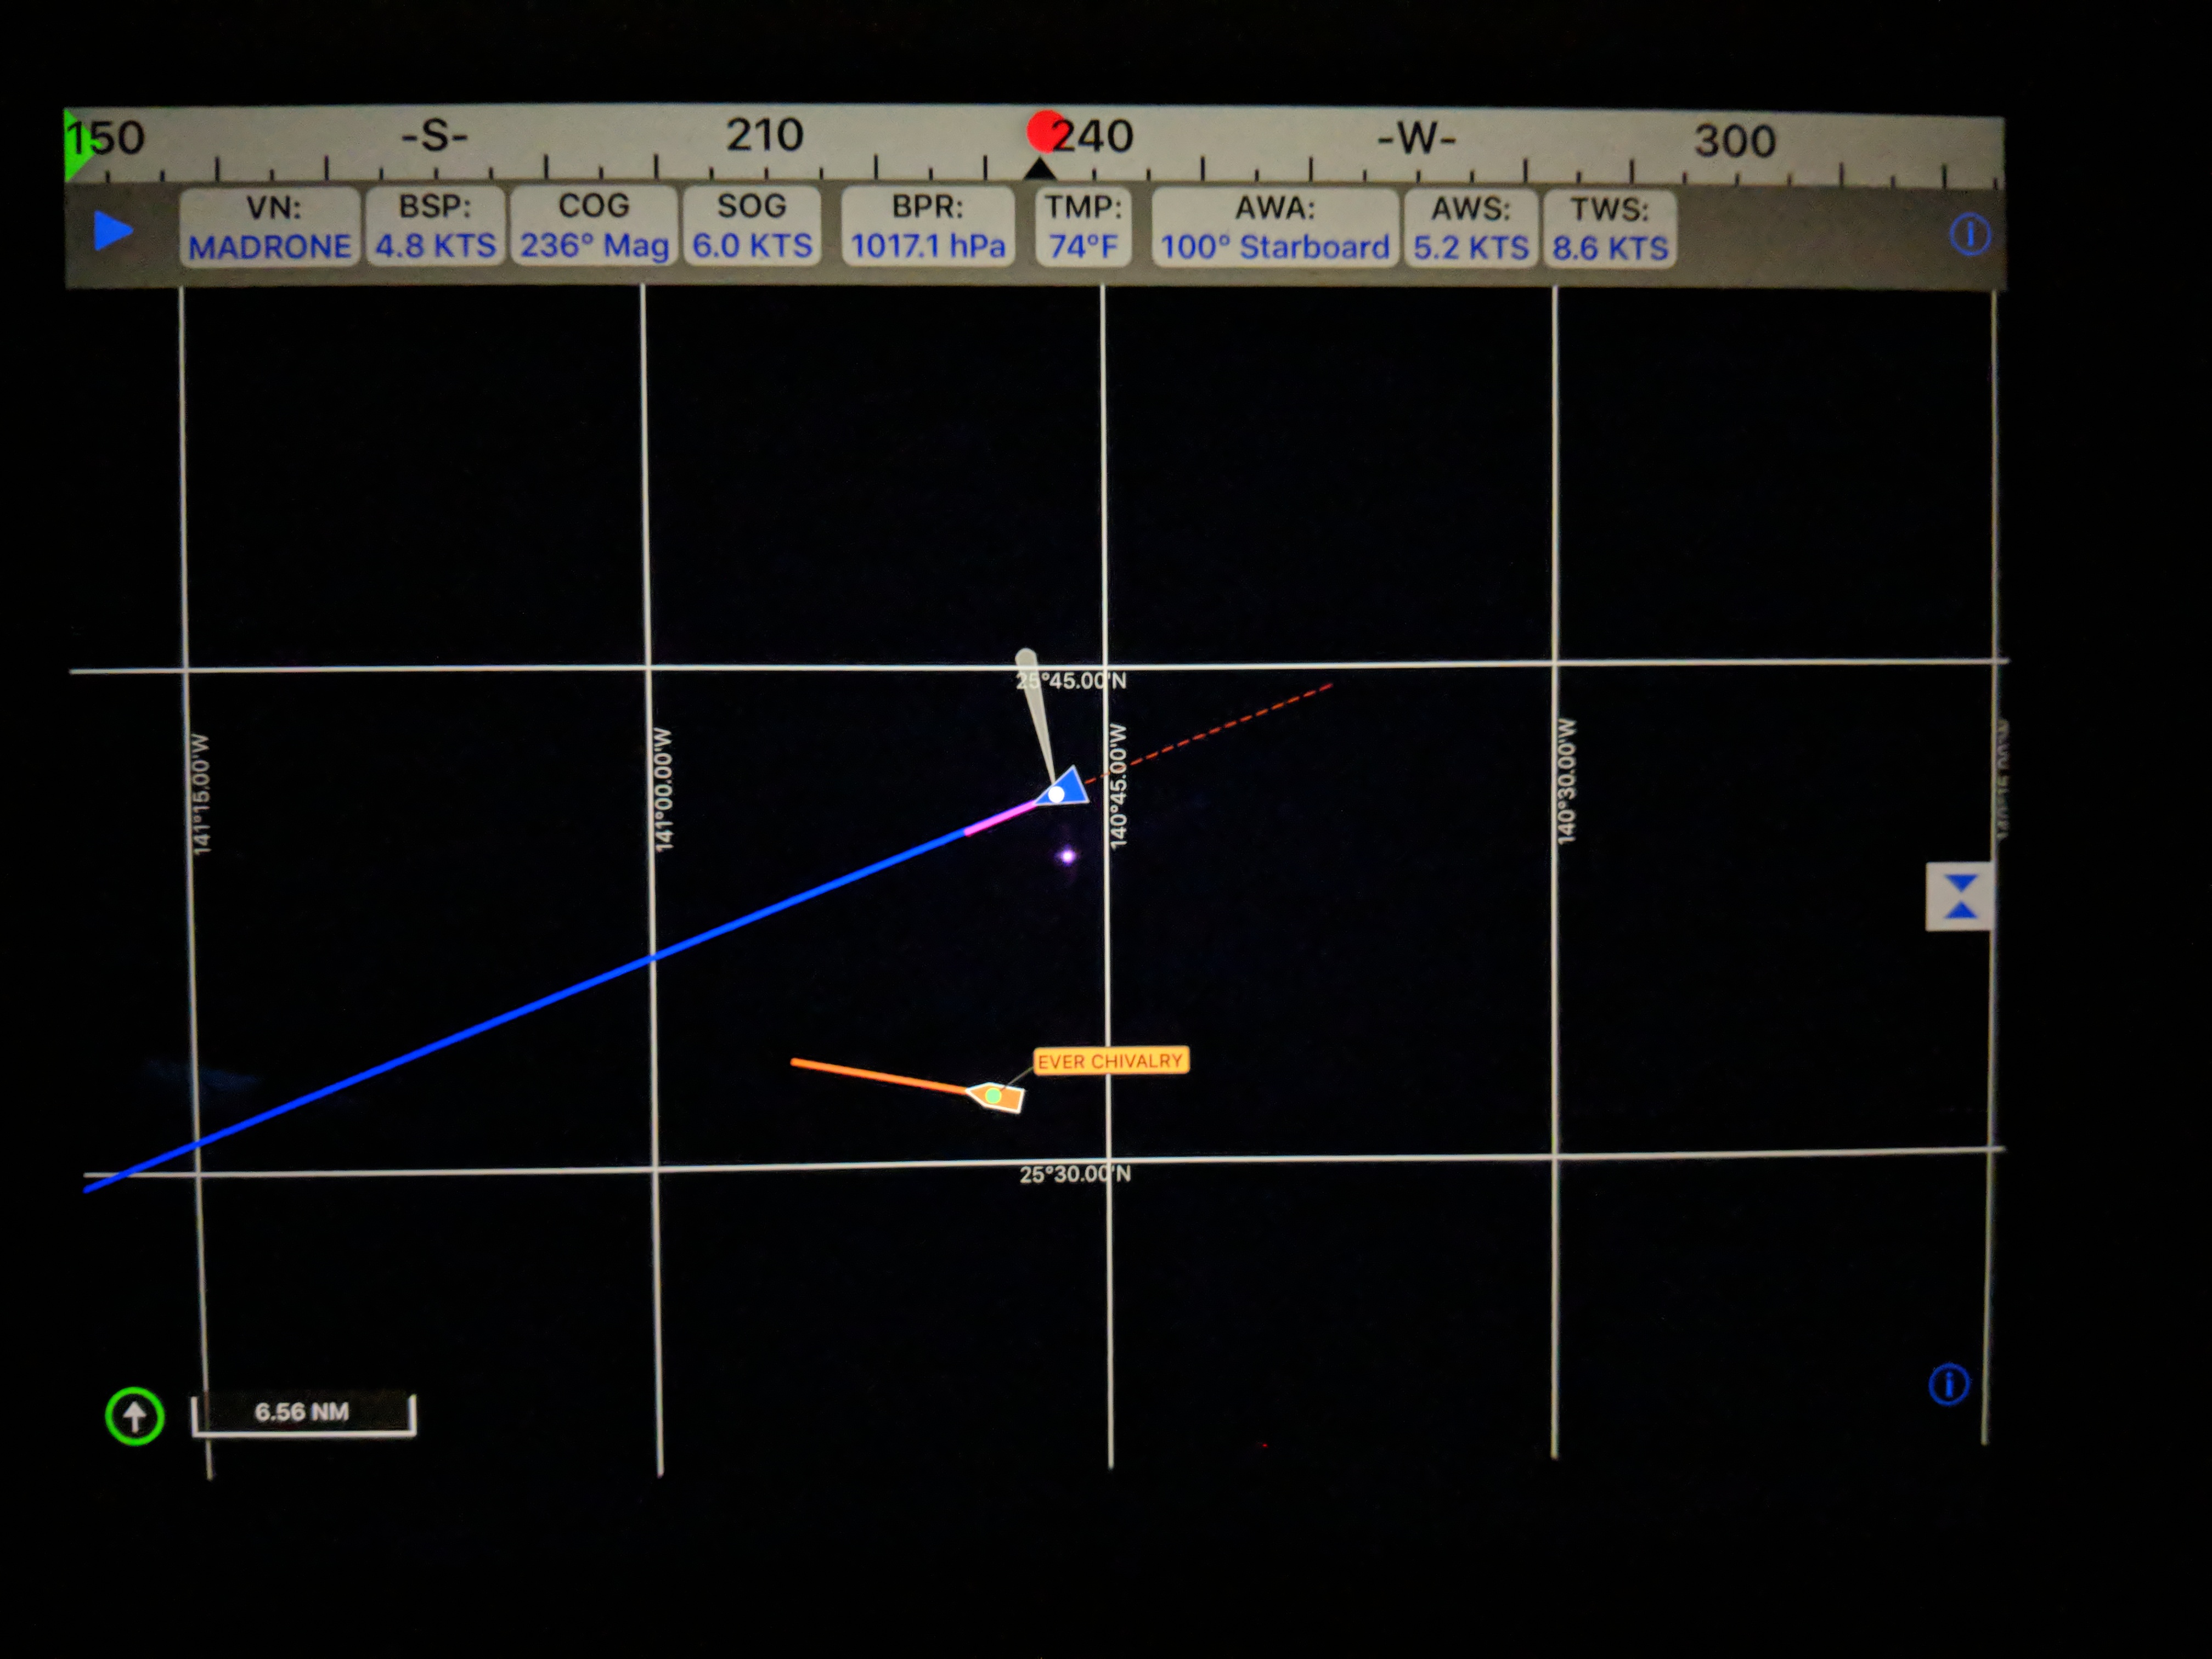Tap the VN: MADRONE data box

[270, 227]
